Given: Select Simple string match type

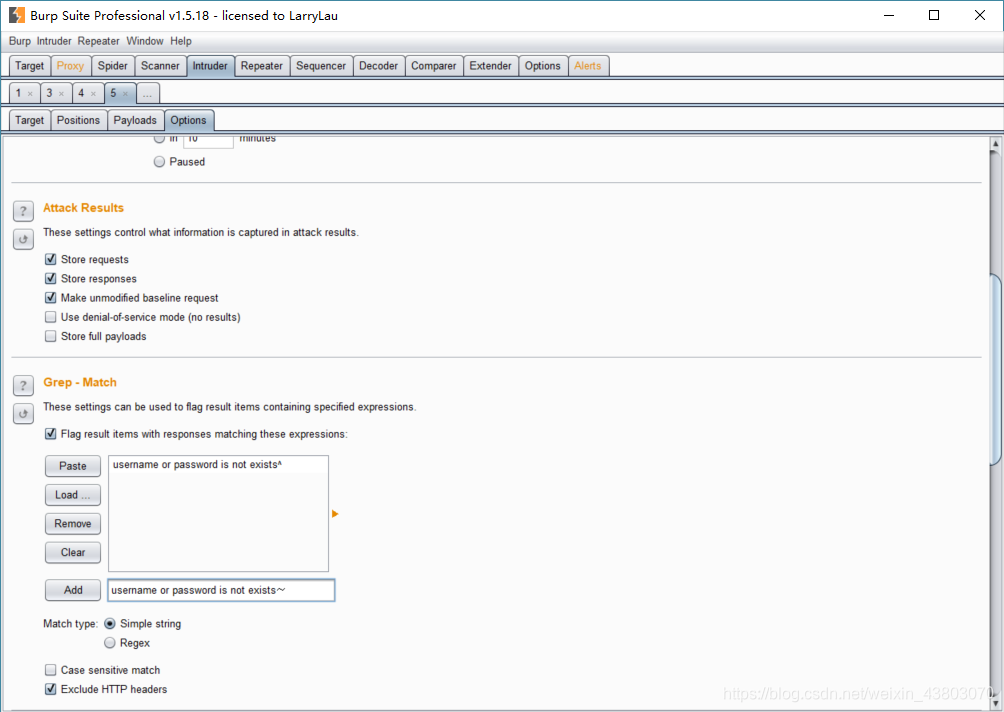Looking at the screenshot, I should click(x=110, y=624).
